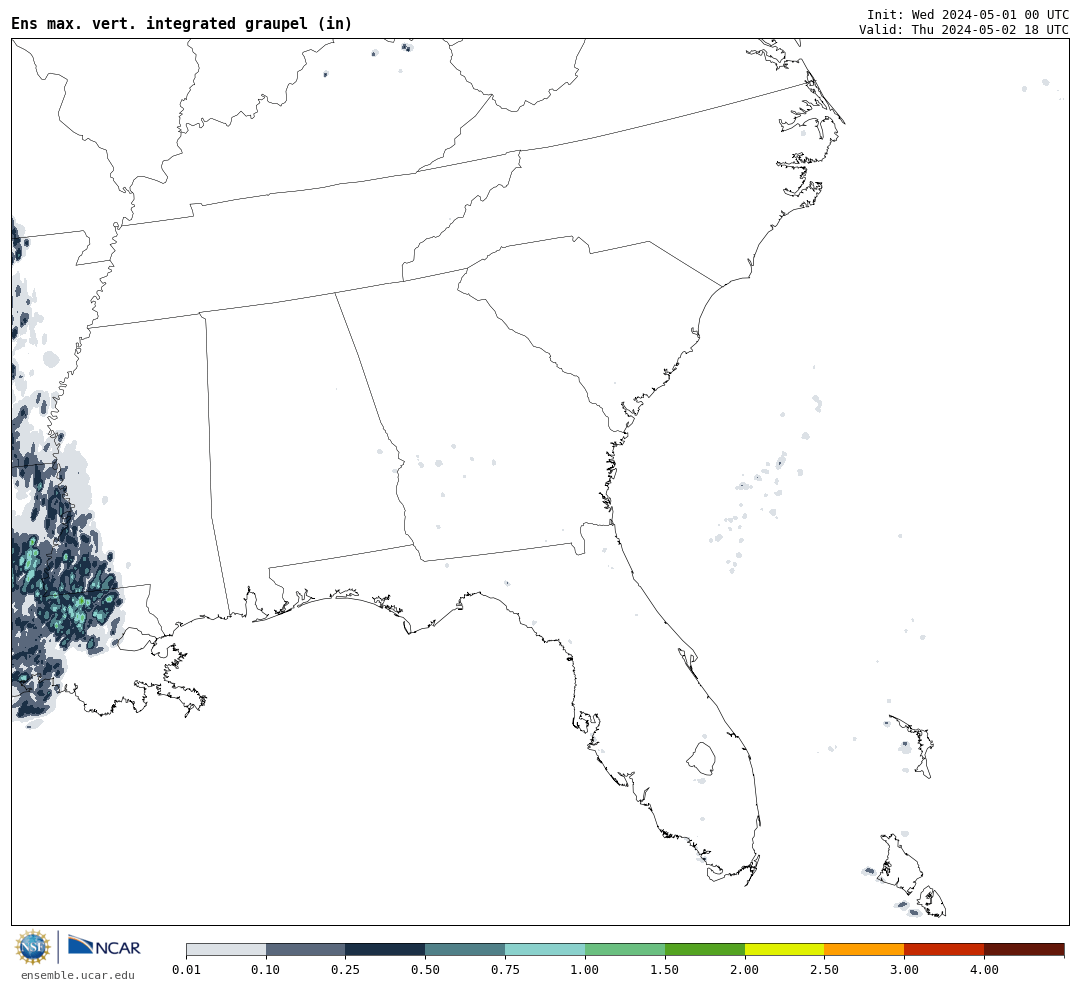Click the 'Init: Wed 2024-05-01 00 UTC' text

(968, 14)
